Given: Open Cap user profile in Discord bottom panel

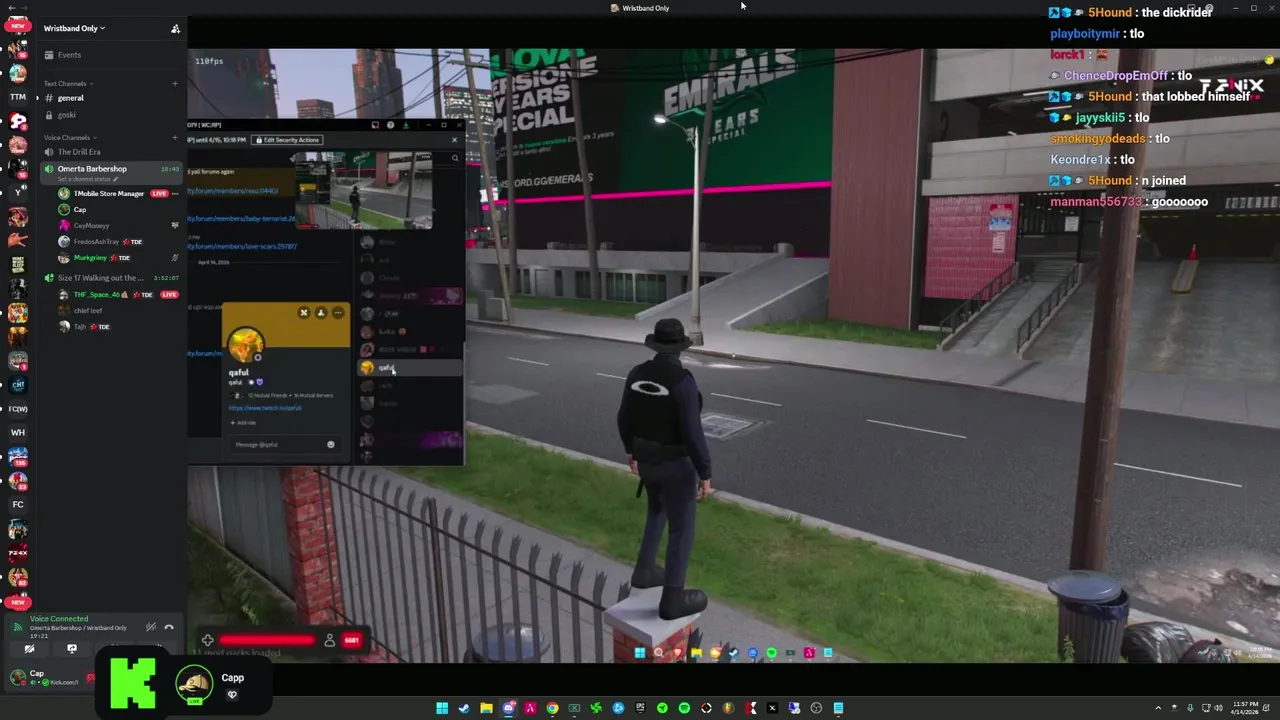Looking at the screenshot, I should (44, 677).
